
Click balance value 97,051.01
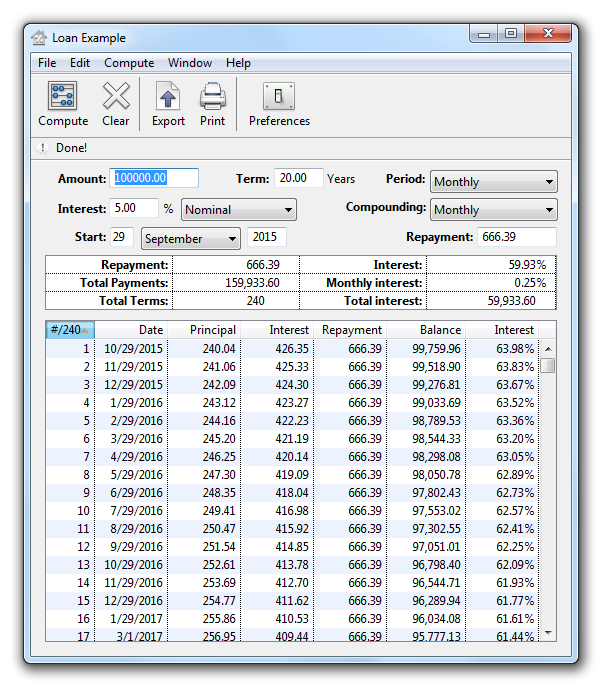436,546
